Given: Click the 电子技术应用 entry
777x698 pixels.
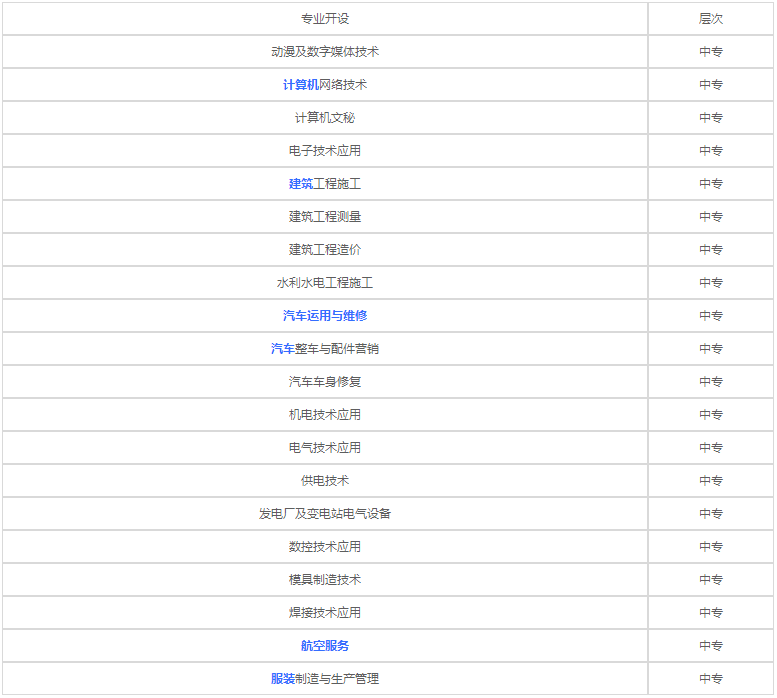Looking at the screenshot, I should (325, 151).
